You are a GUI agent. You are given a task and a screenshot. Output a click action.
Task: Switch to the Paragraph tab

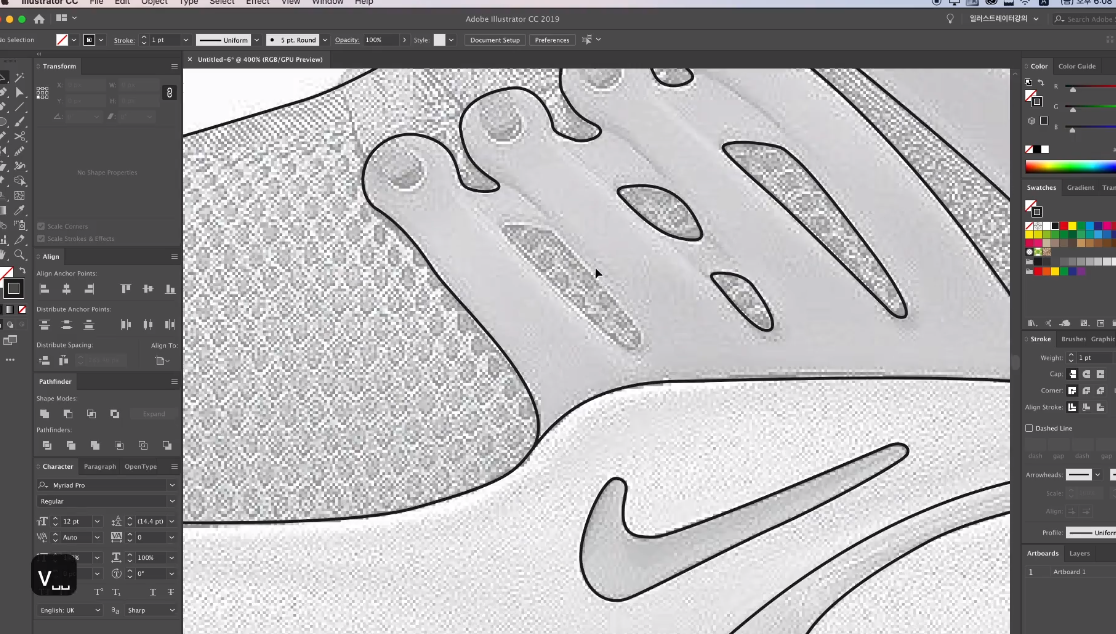coord(100,467)
